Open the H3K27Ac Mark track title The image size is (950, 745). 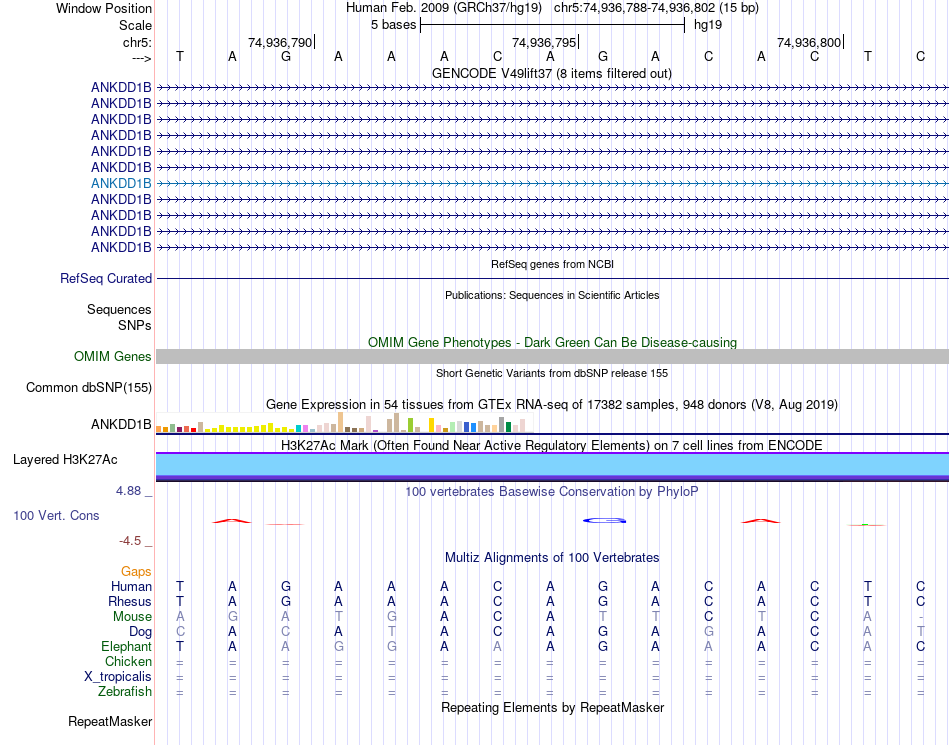coord(552,446)
